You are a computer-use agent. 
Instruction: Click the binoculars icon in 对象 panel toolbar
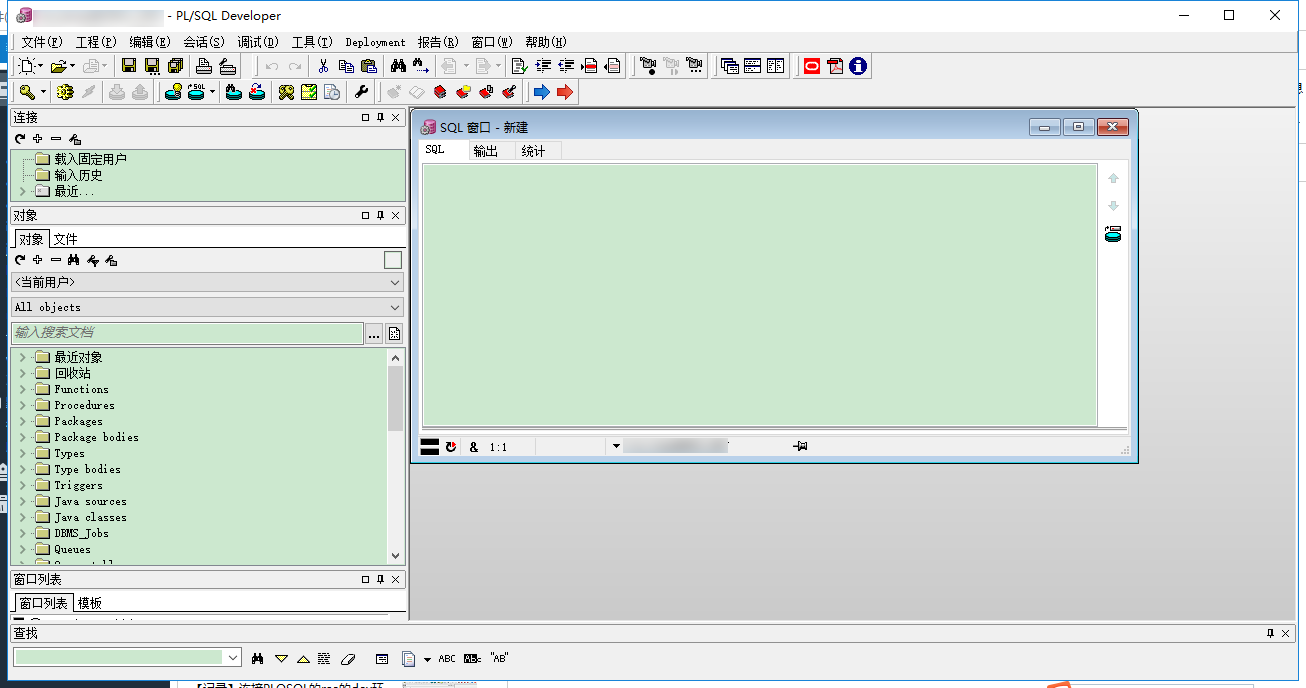tap(73, 260)
